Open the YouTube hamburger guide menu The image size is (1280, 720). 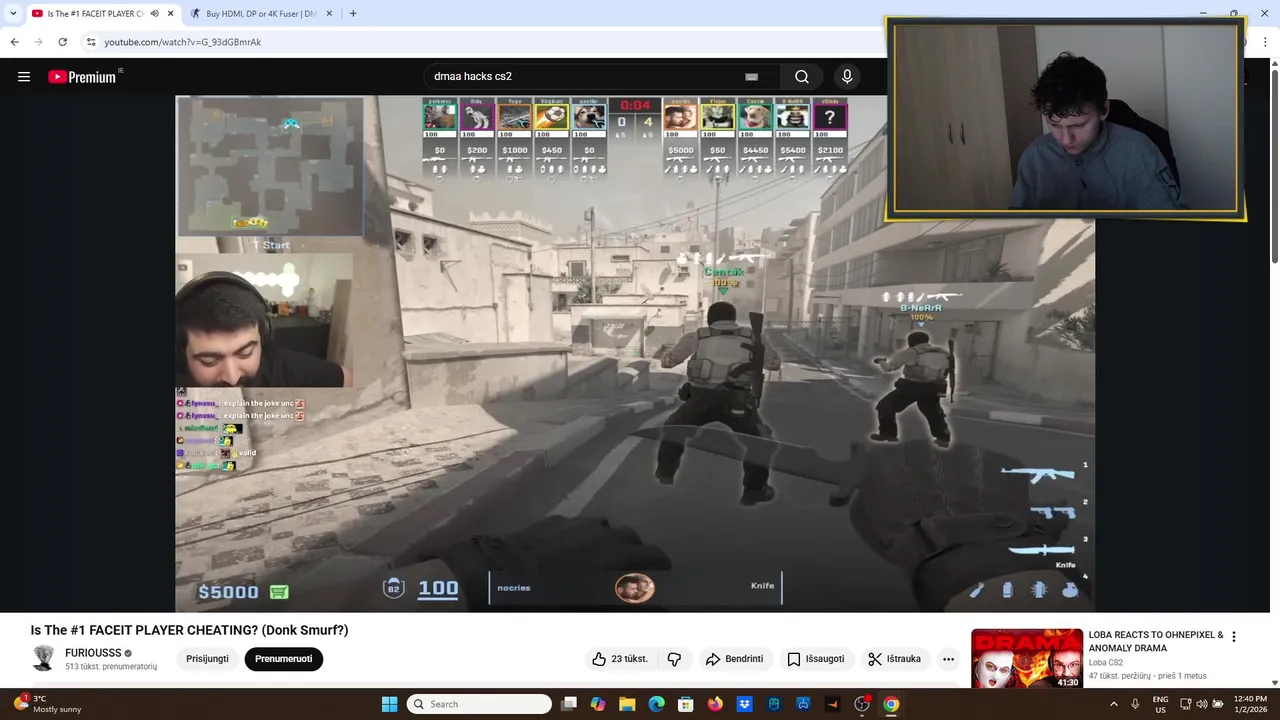point(24,77)
